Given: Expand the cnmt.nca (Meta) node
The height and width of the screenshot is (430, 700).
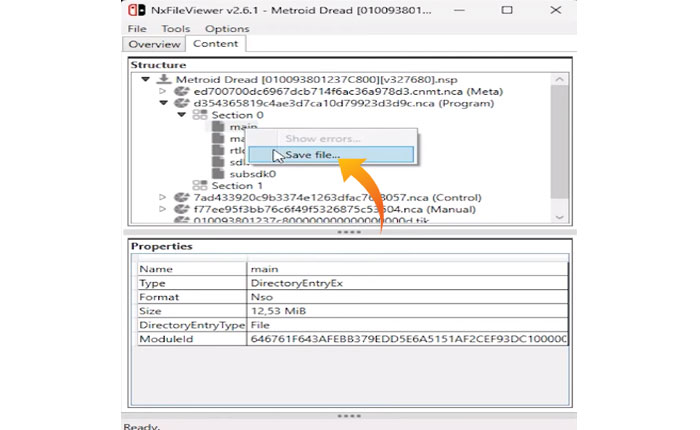Looking at the screenshot, I should 164,90.
